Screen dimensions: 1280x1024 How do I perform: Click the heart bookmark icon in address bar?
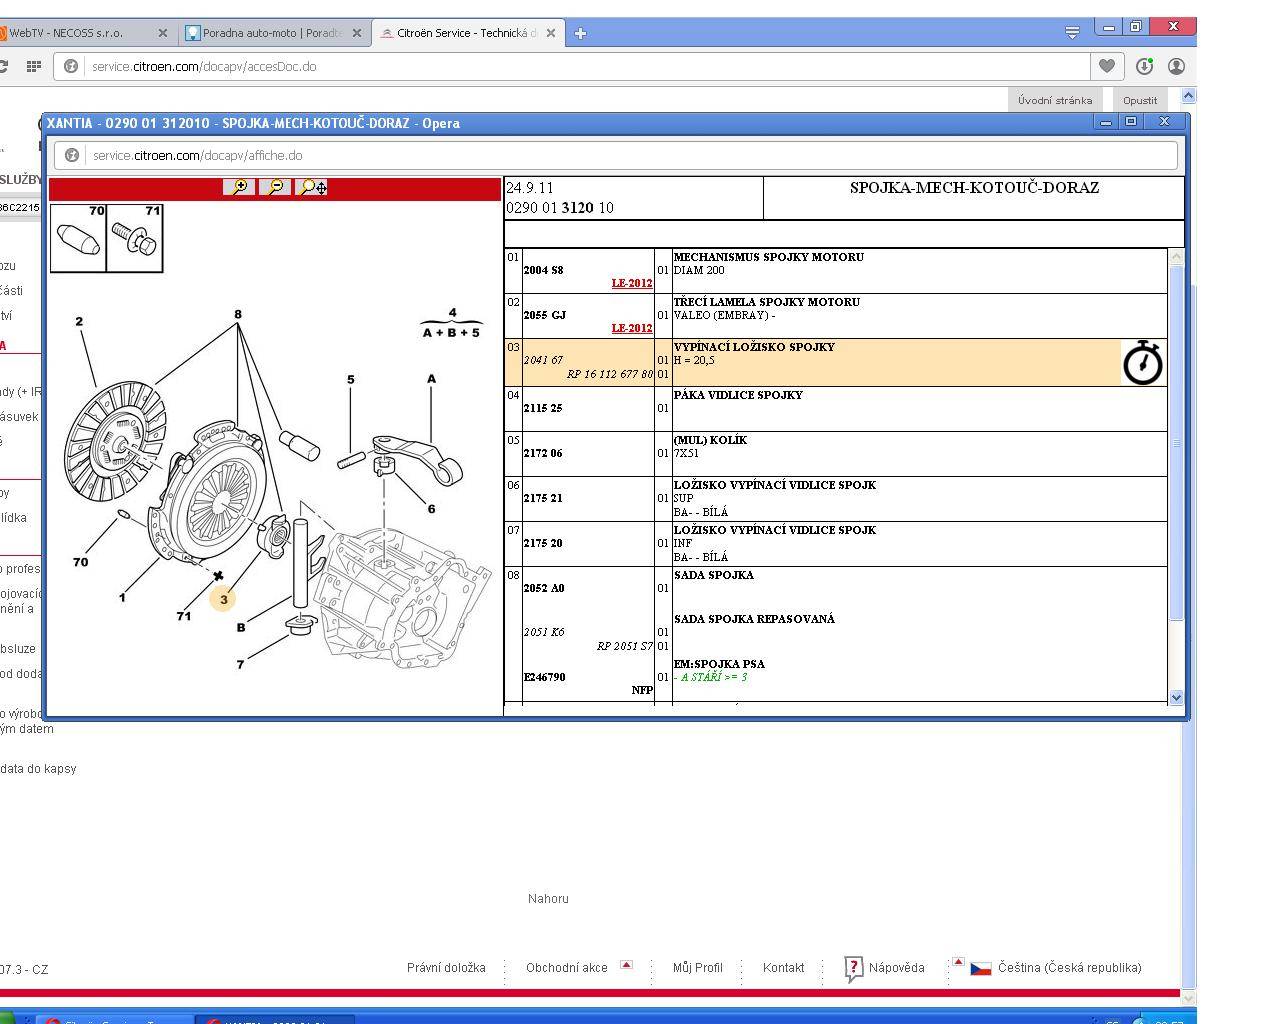(1106, 66)
